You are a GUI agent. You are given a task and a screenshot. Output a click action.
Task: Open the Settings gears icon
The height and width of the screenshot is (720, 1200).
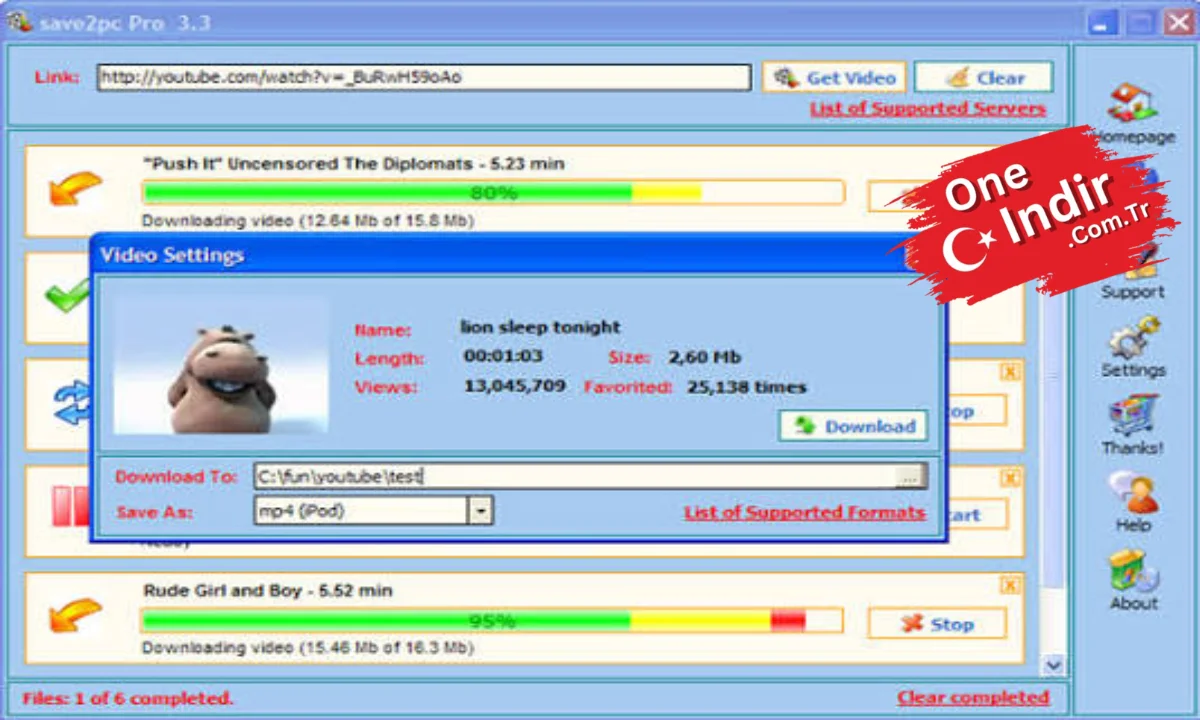[1133, 339]
